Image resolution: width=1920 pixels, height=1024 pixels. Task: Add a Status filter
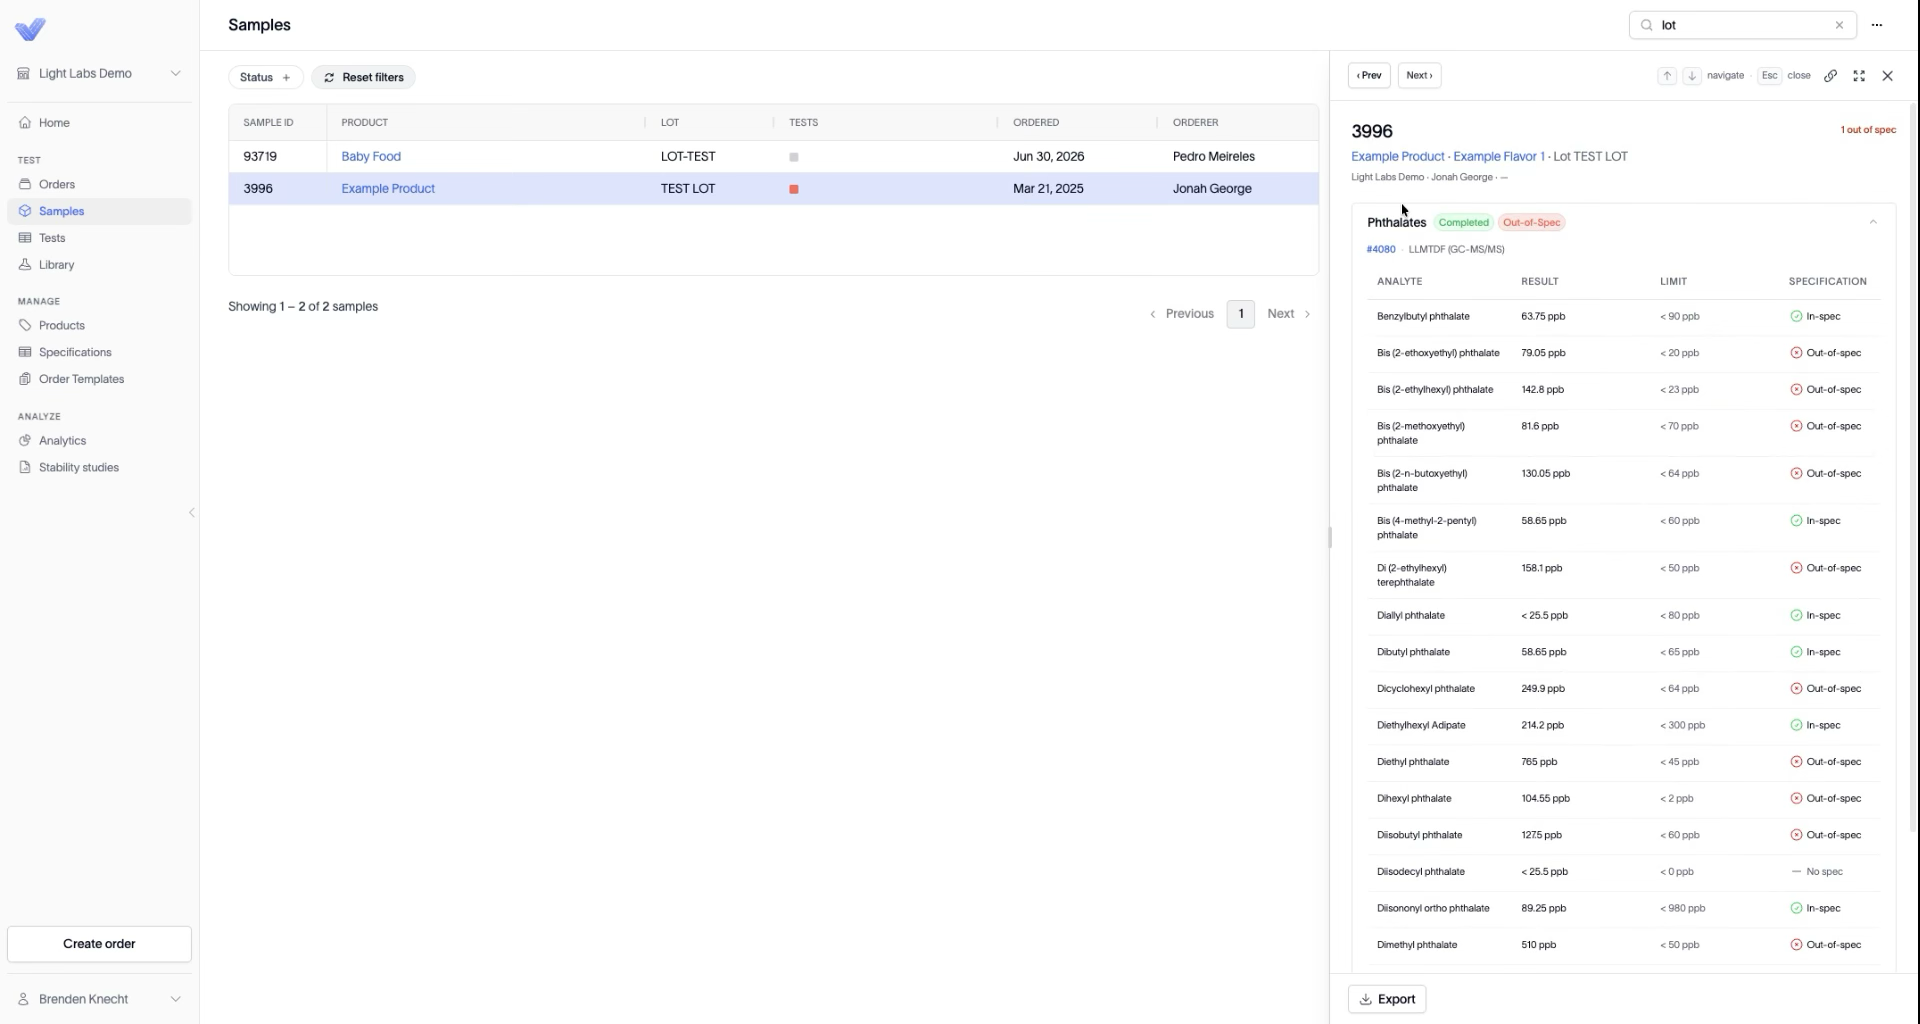266,78
